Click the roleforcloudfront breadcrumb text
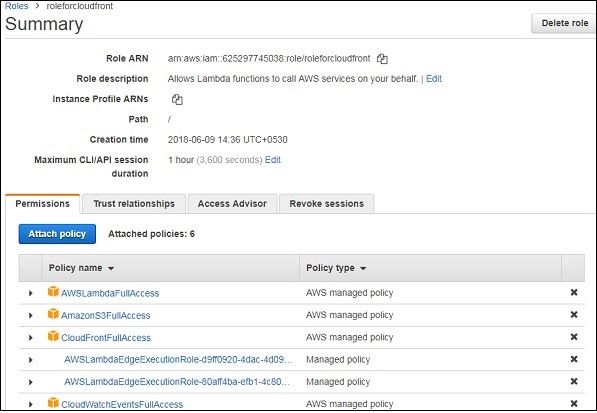The image size is (597, 413). click(x=80, y=6)
